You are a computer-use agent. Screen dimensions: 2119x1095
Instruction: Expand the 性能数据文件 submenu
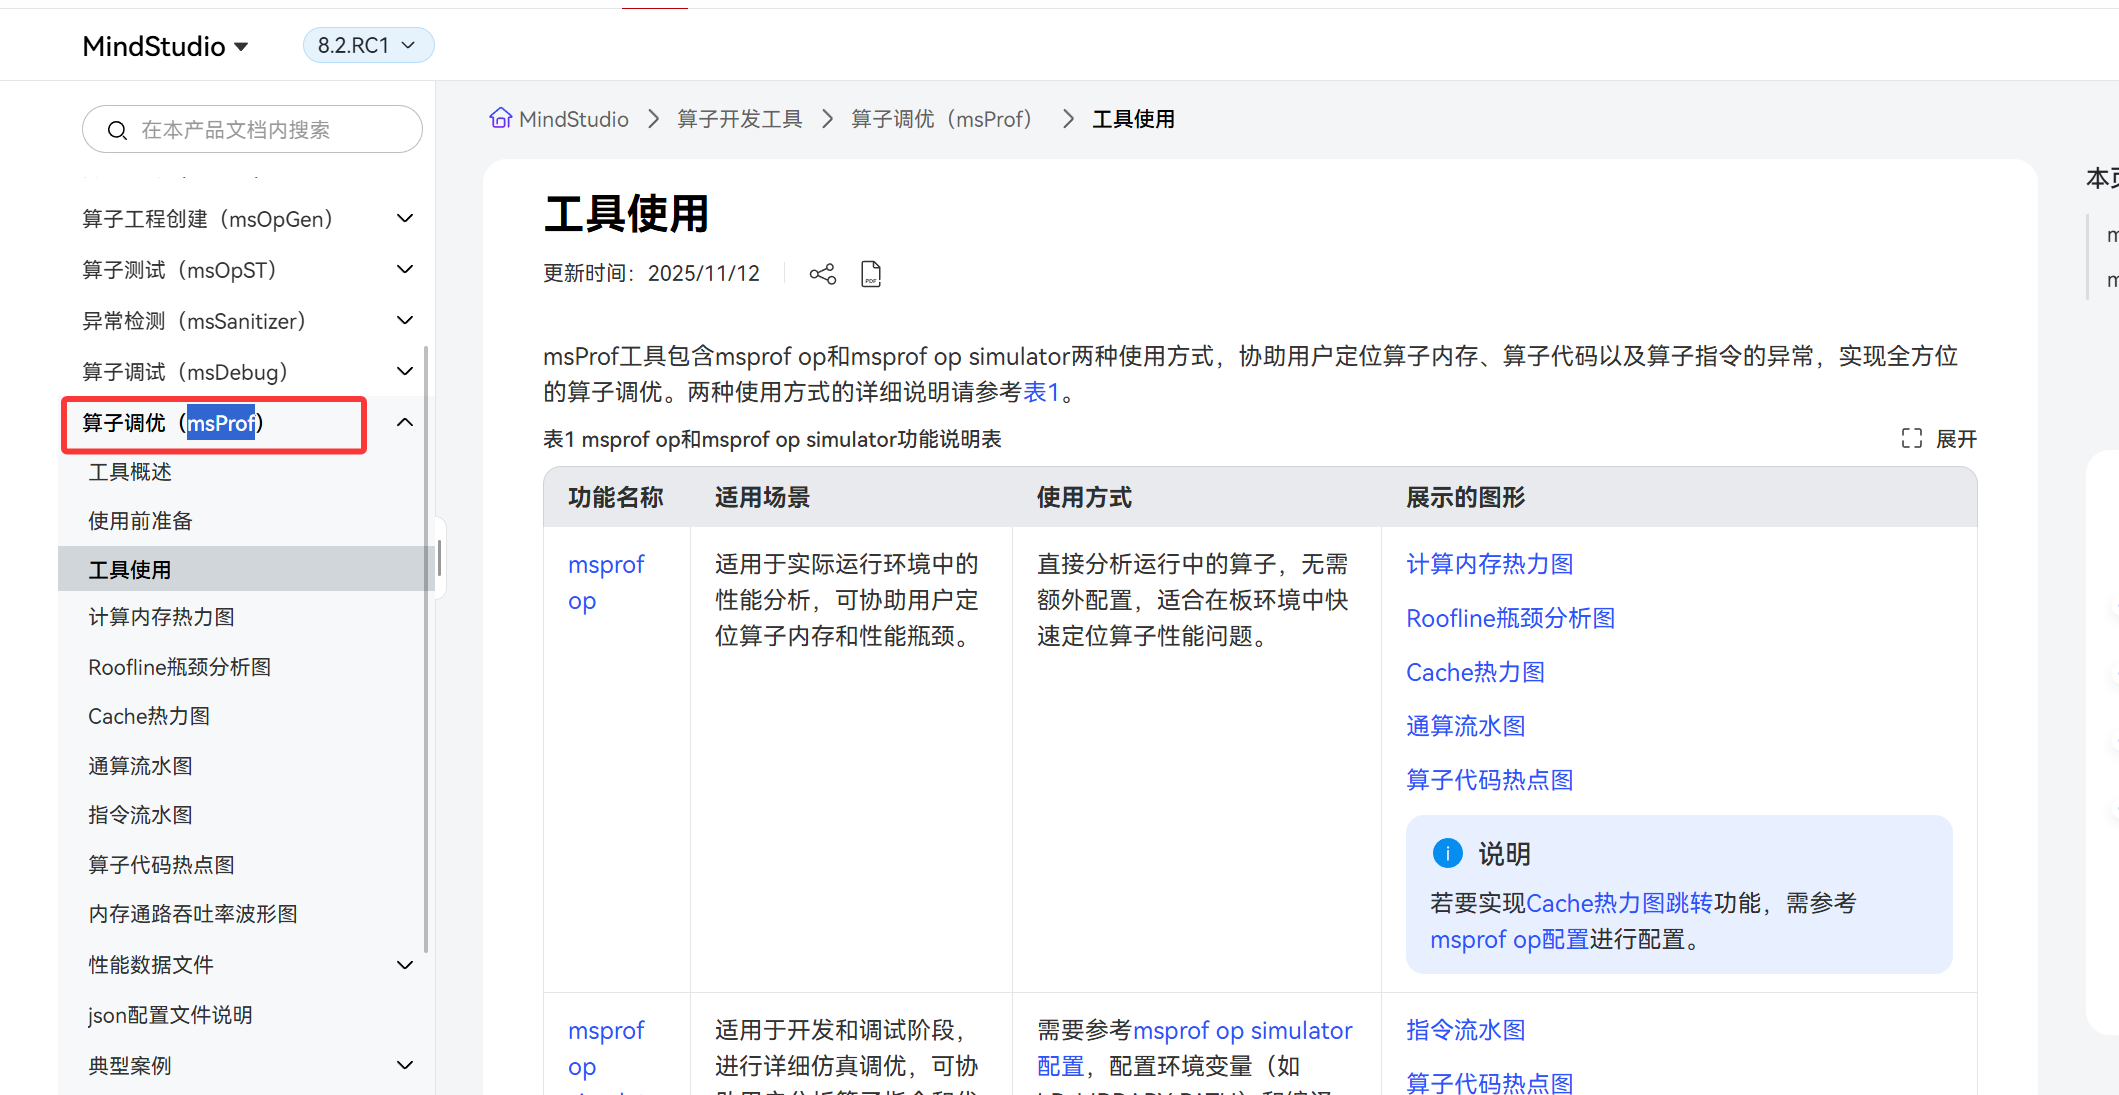point(405,965)
